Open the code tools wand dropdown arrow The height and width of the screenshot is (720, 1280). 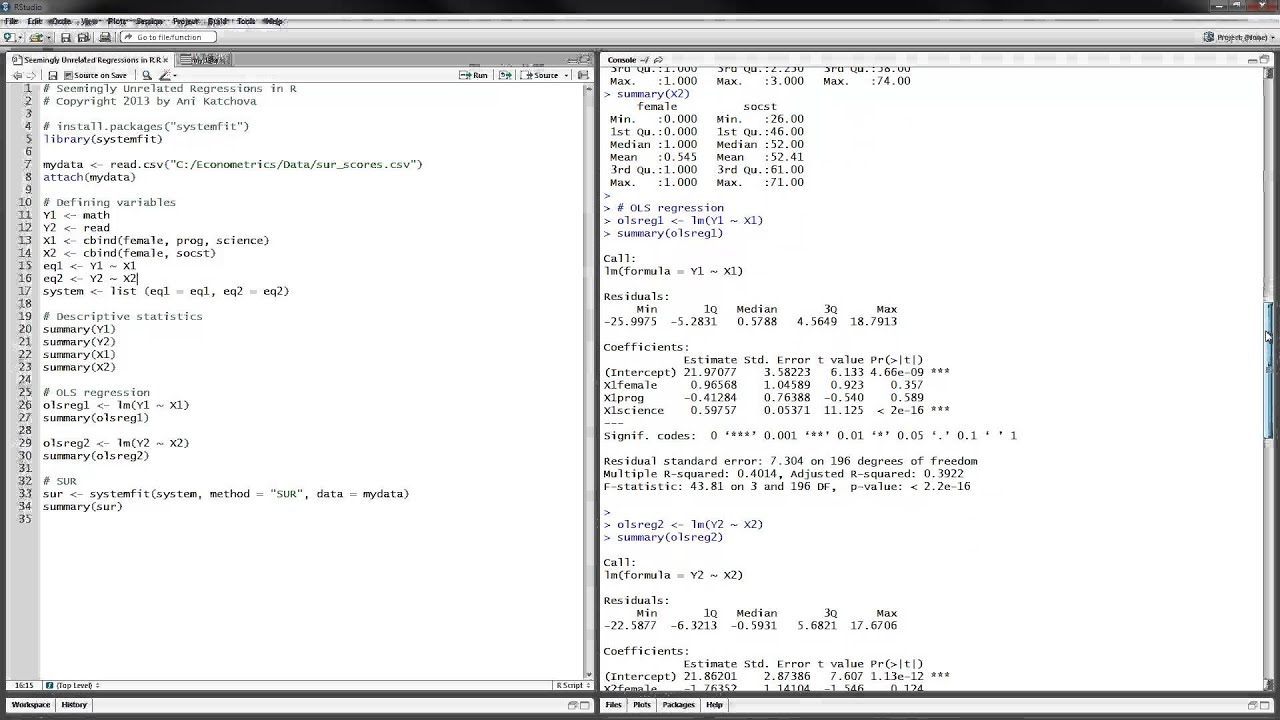[x=175, y=76]
